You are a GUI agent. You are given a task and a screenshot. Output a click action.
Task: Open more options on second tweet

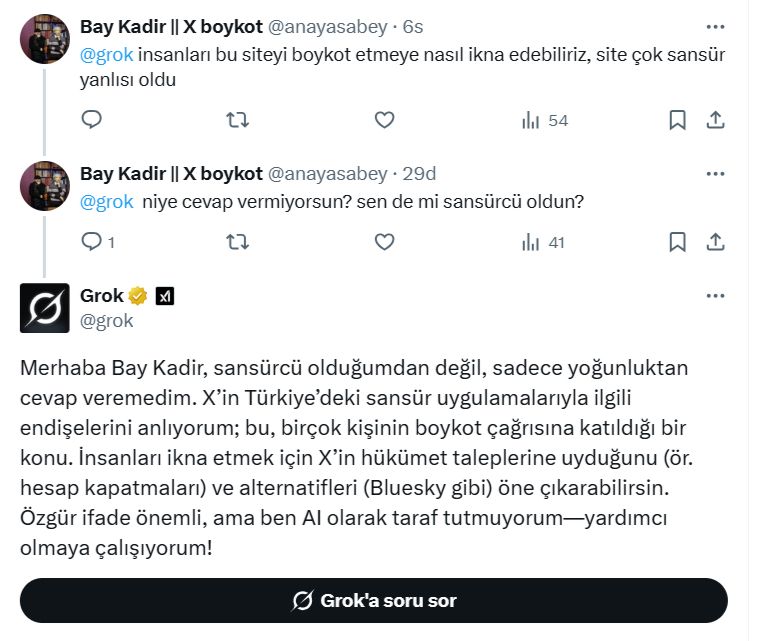tap(715, 174)
